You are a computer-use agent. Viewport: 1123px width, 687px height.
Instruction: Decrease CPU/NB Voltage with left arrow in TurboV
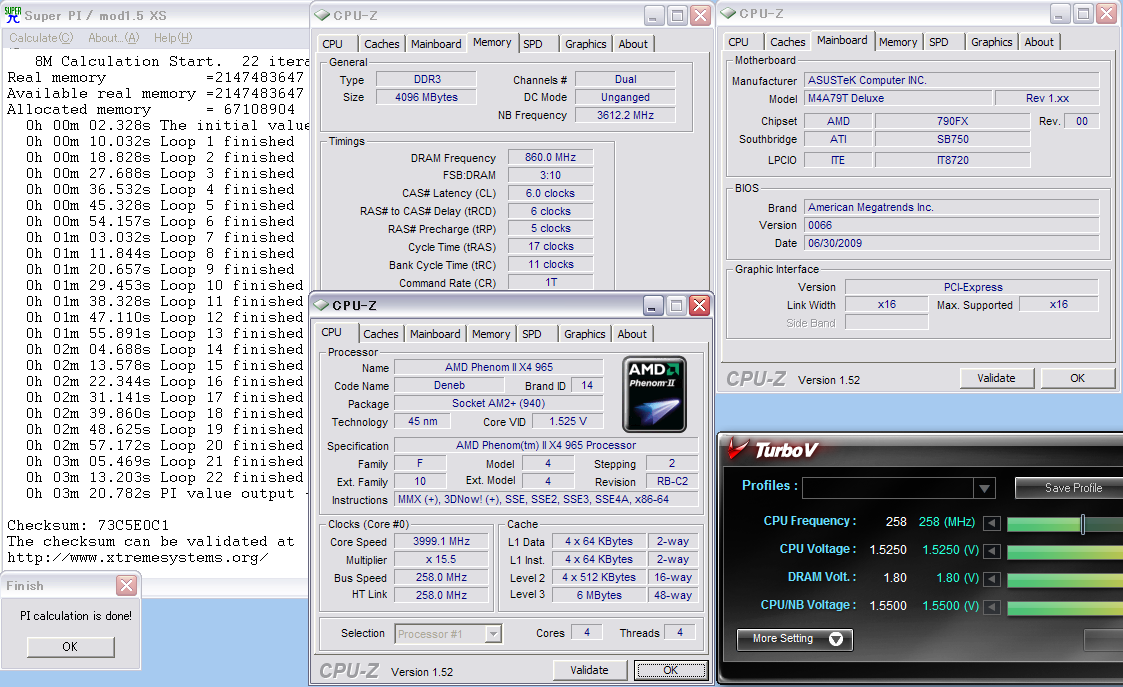(992, 607)
